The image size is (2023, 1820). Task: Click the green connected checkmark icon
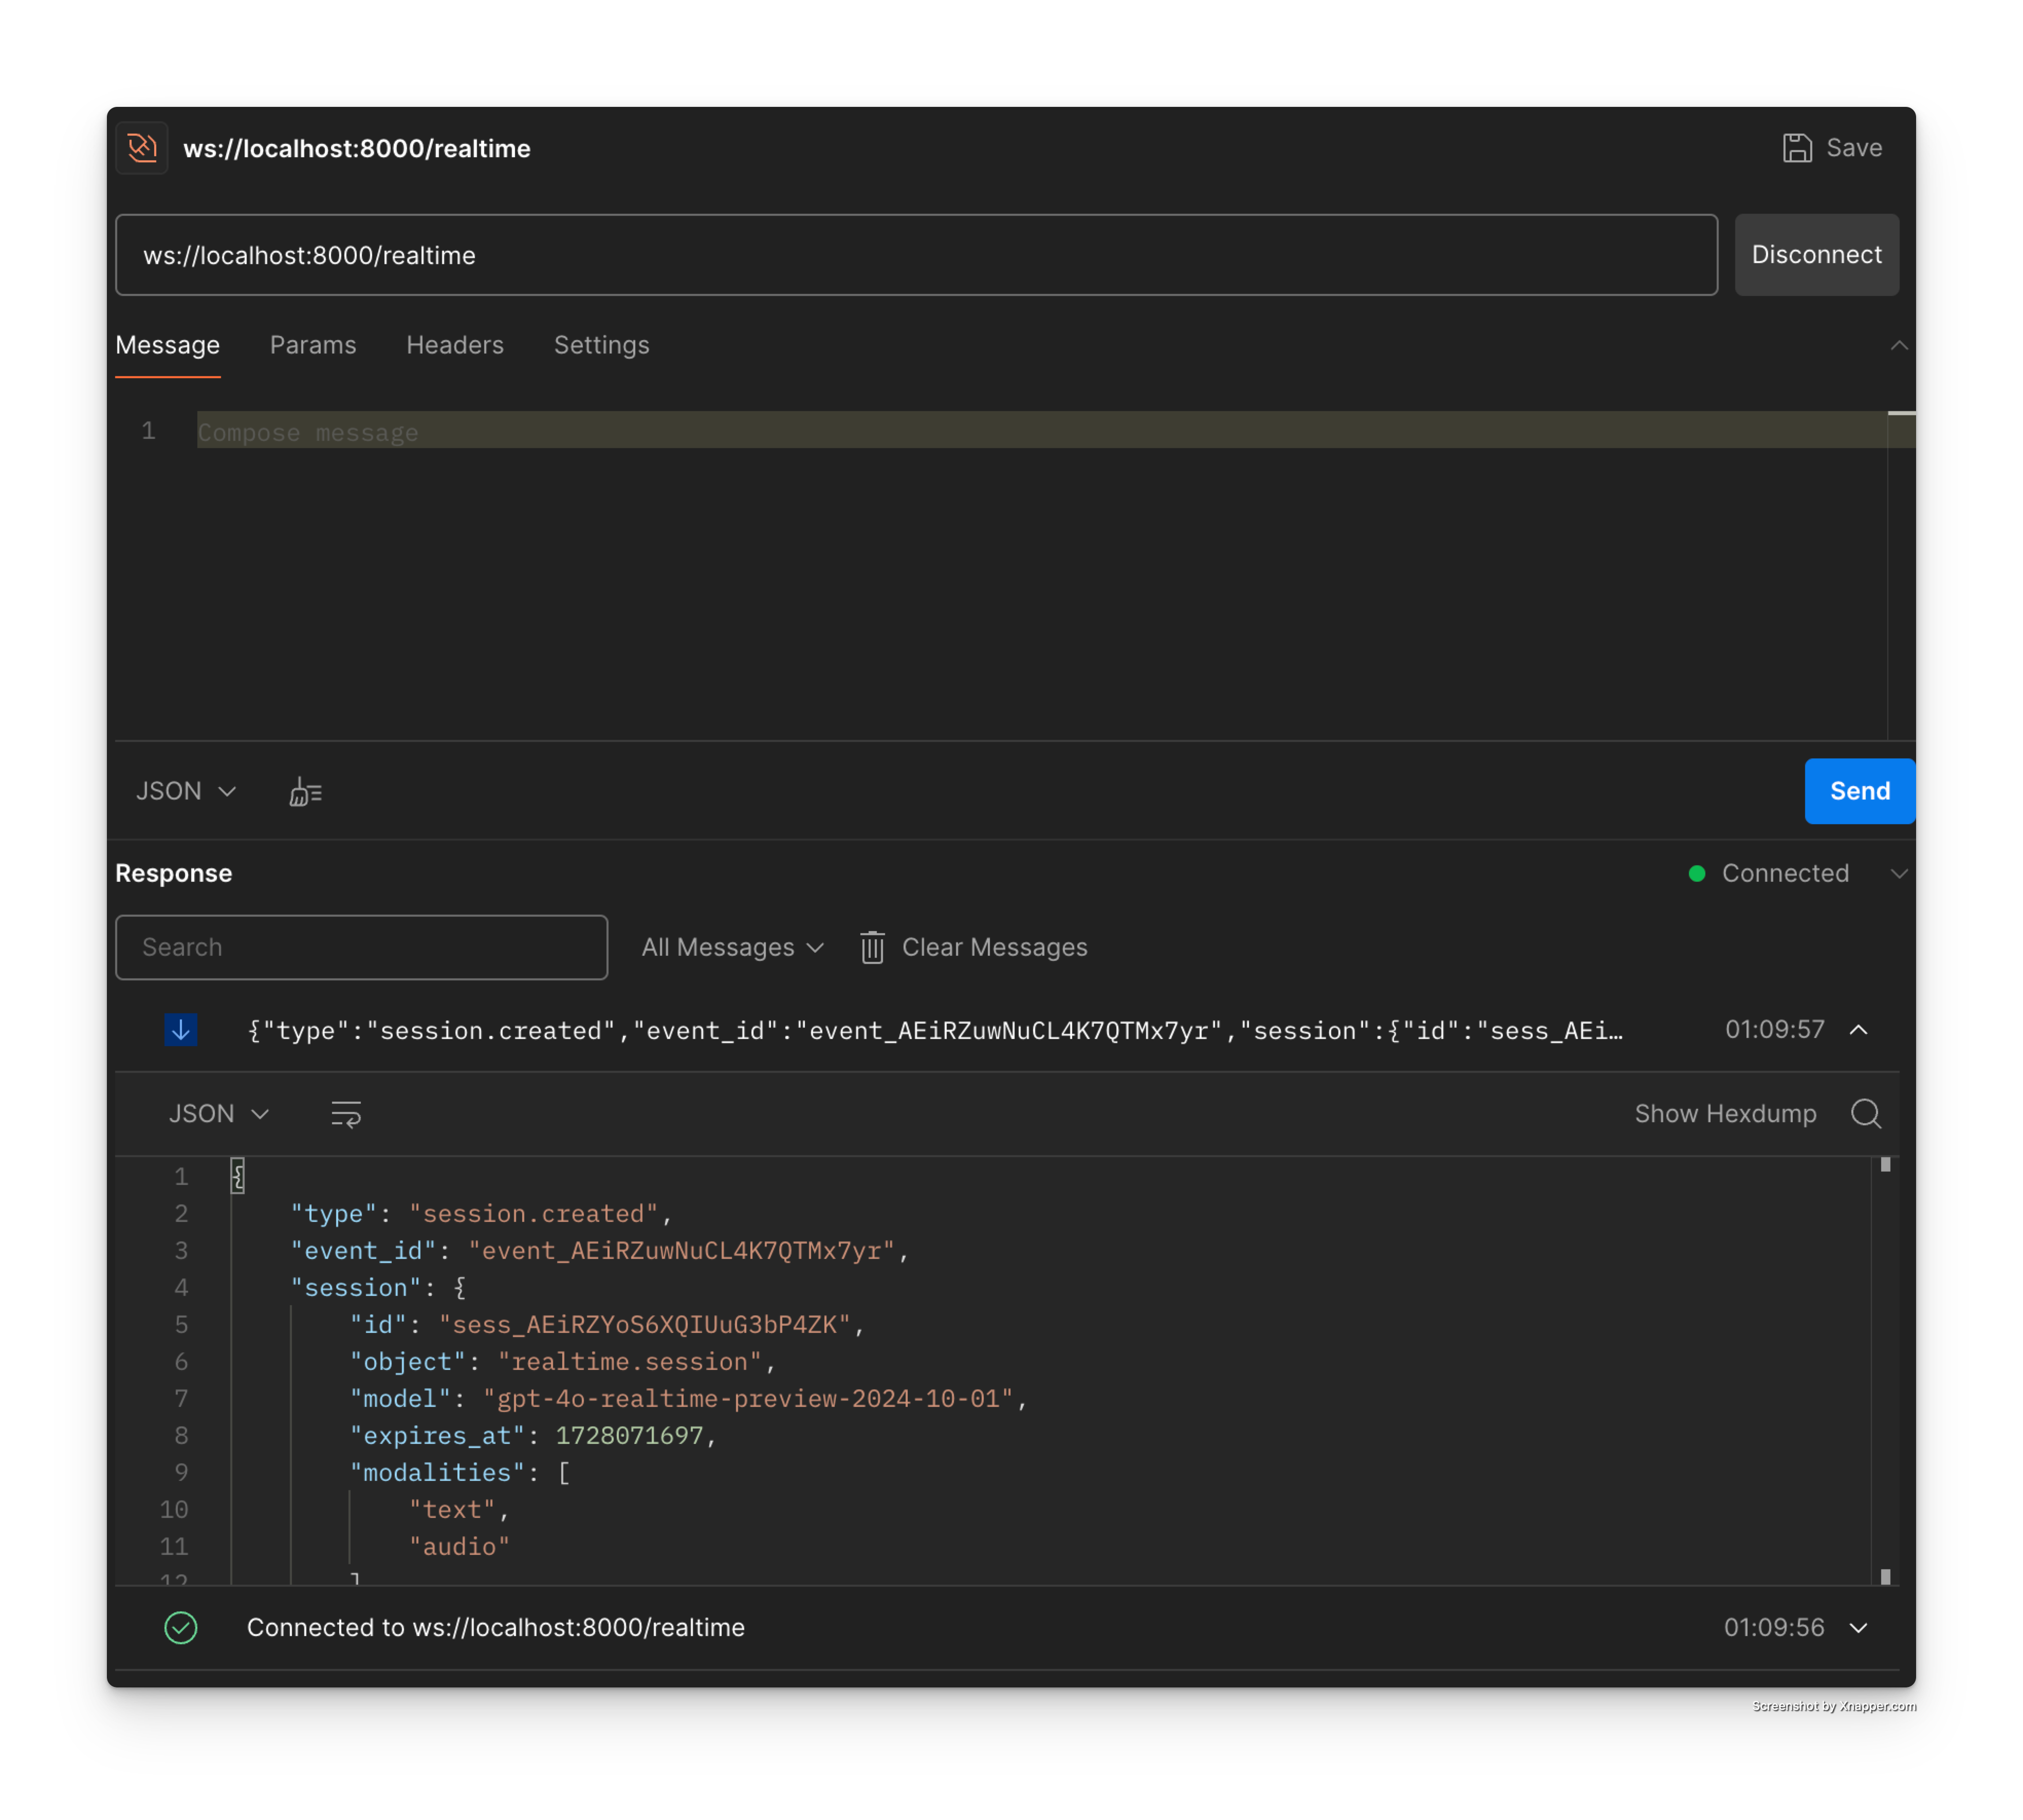[181, 1628]
